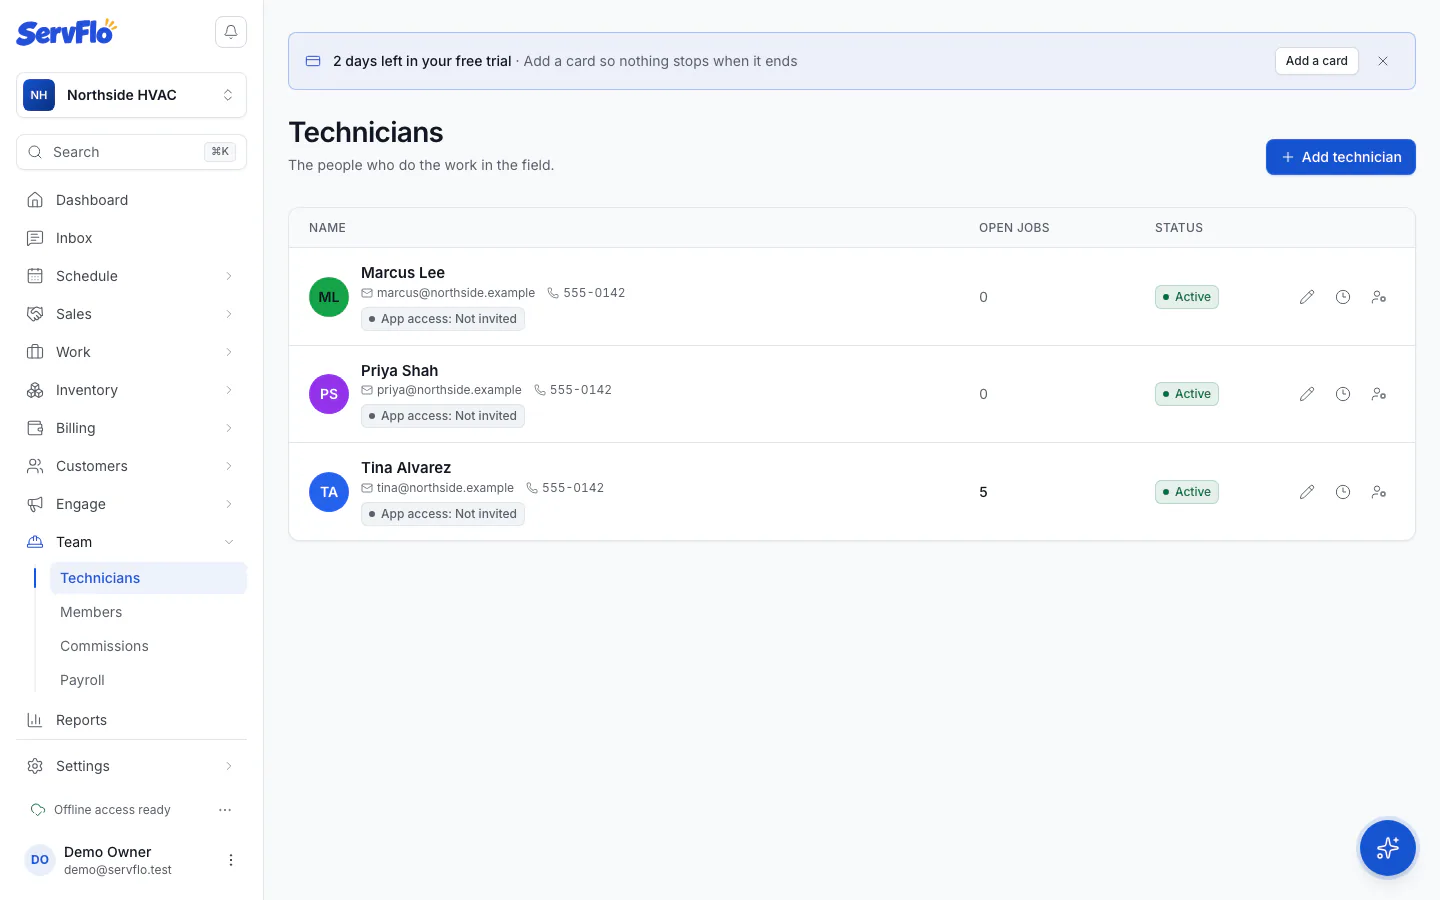Open the Reports page
The height and width of the screenshot is (900, 1440).
tap(132, 720)
